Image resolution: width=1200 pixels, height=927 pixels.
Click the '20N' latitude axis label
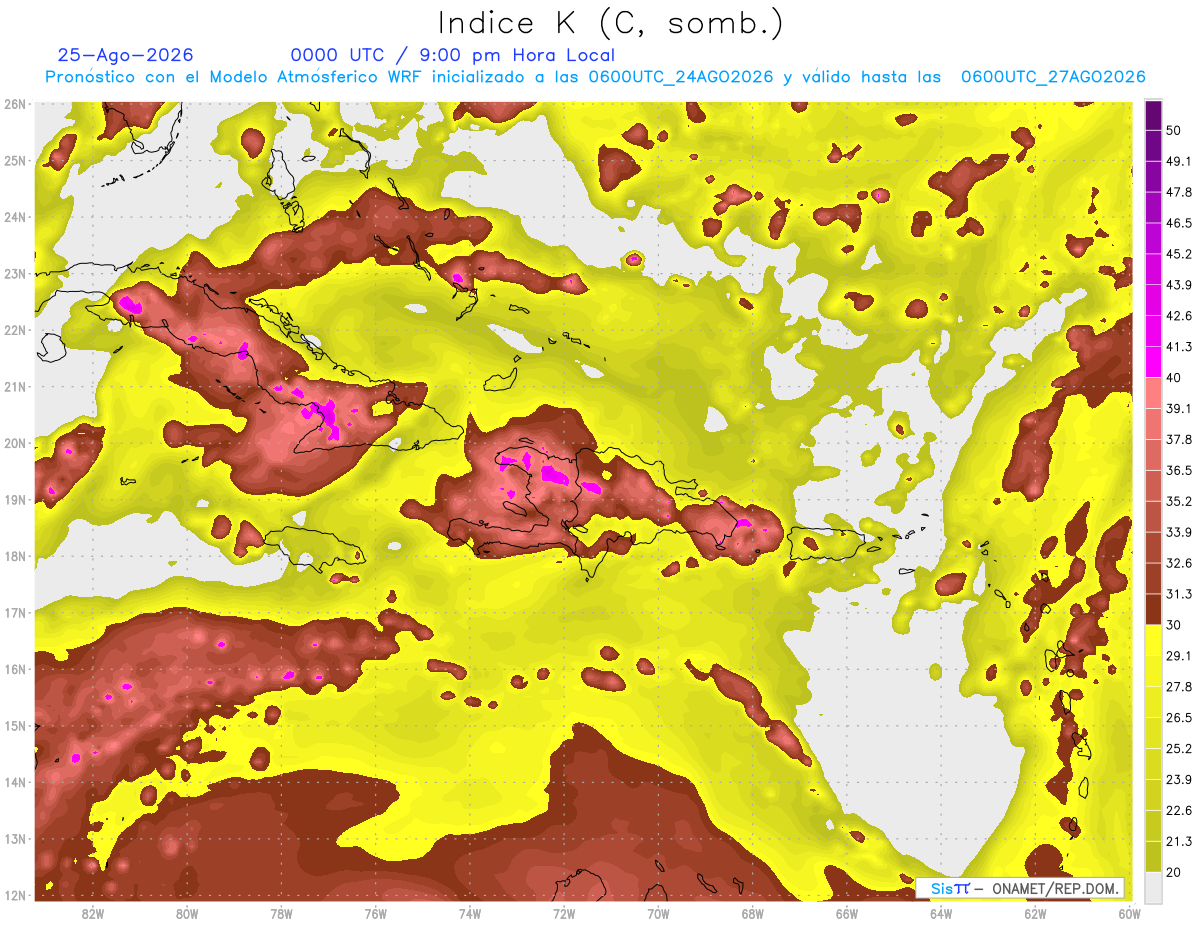pos(17,443)
